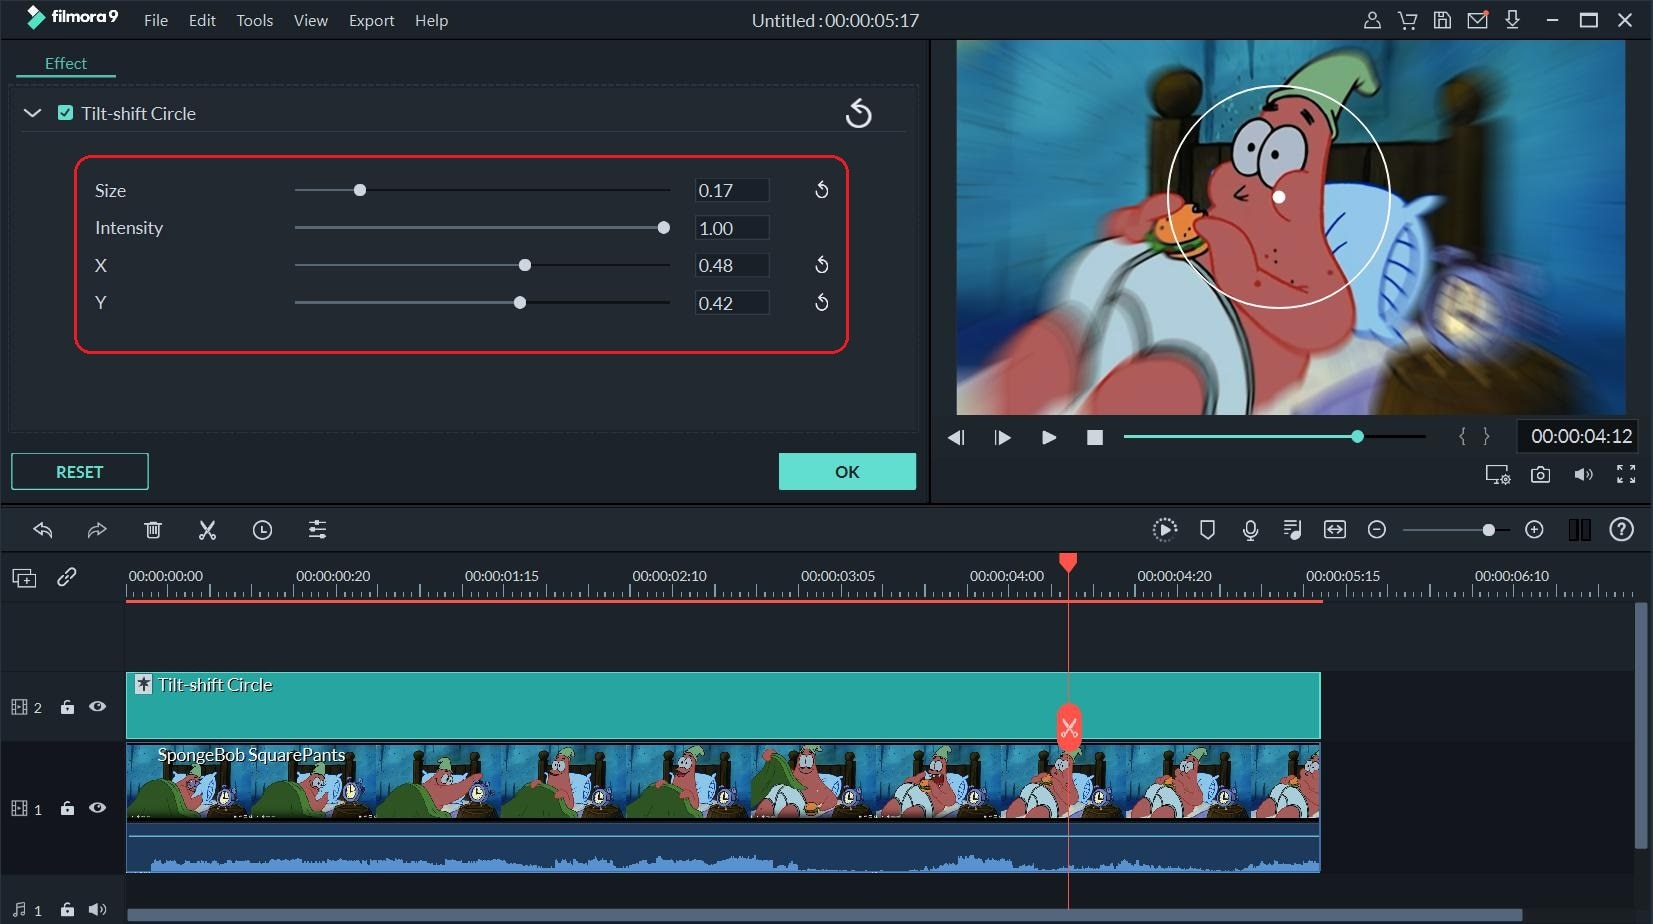Open the View menu
The image size is (1653, 924).
click(311, 20)
